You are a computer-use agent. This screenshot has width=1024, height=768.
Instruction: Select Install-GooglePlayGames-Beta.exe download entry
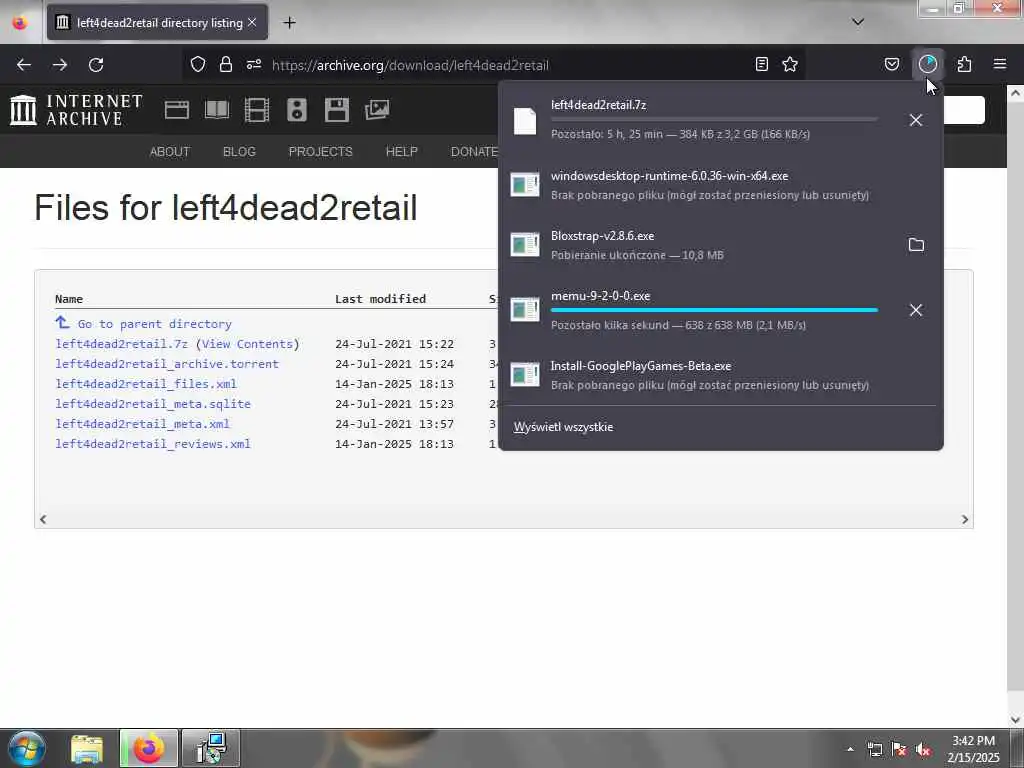click(720, 375)
